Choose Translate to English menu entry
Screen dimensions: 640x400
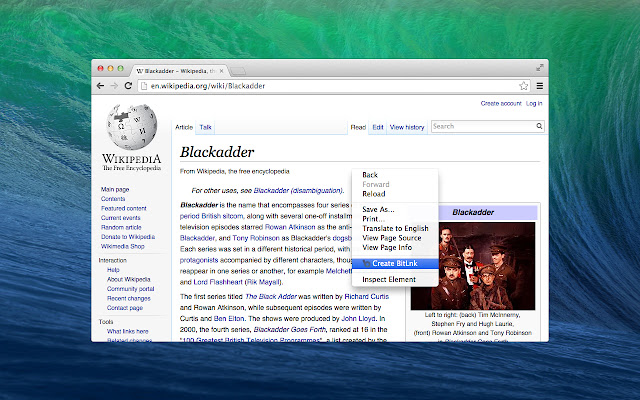(x=395, y=228)
